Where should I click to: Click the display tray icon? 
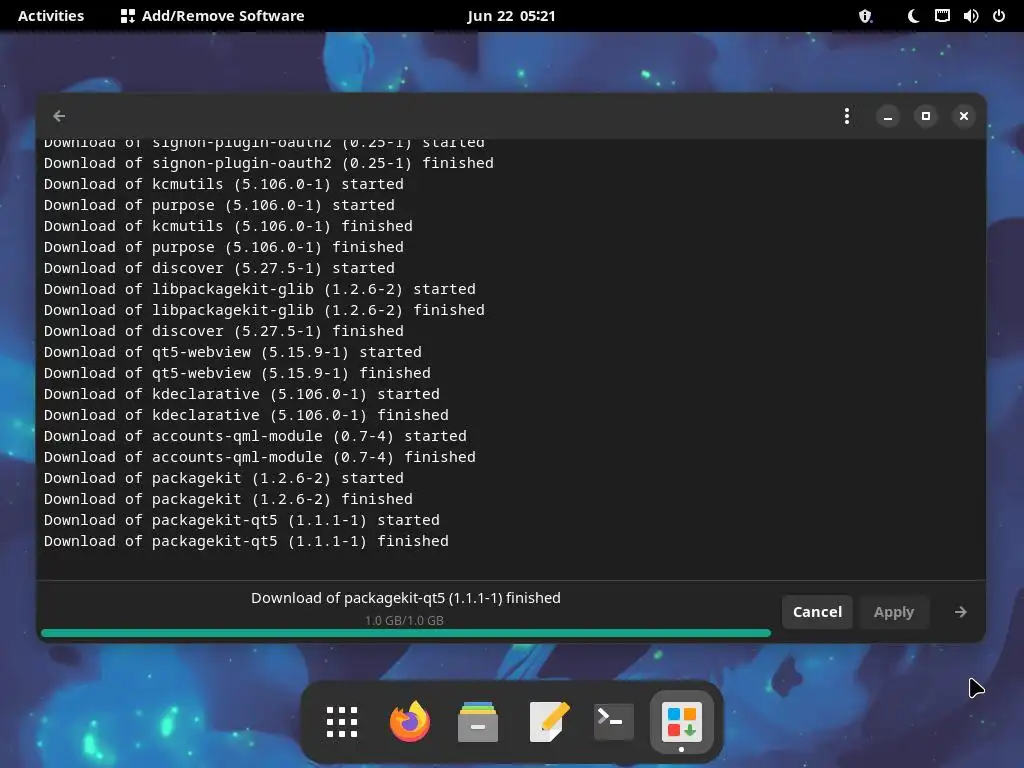point(942,16)
